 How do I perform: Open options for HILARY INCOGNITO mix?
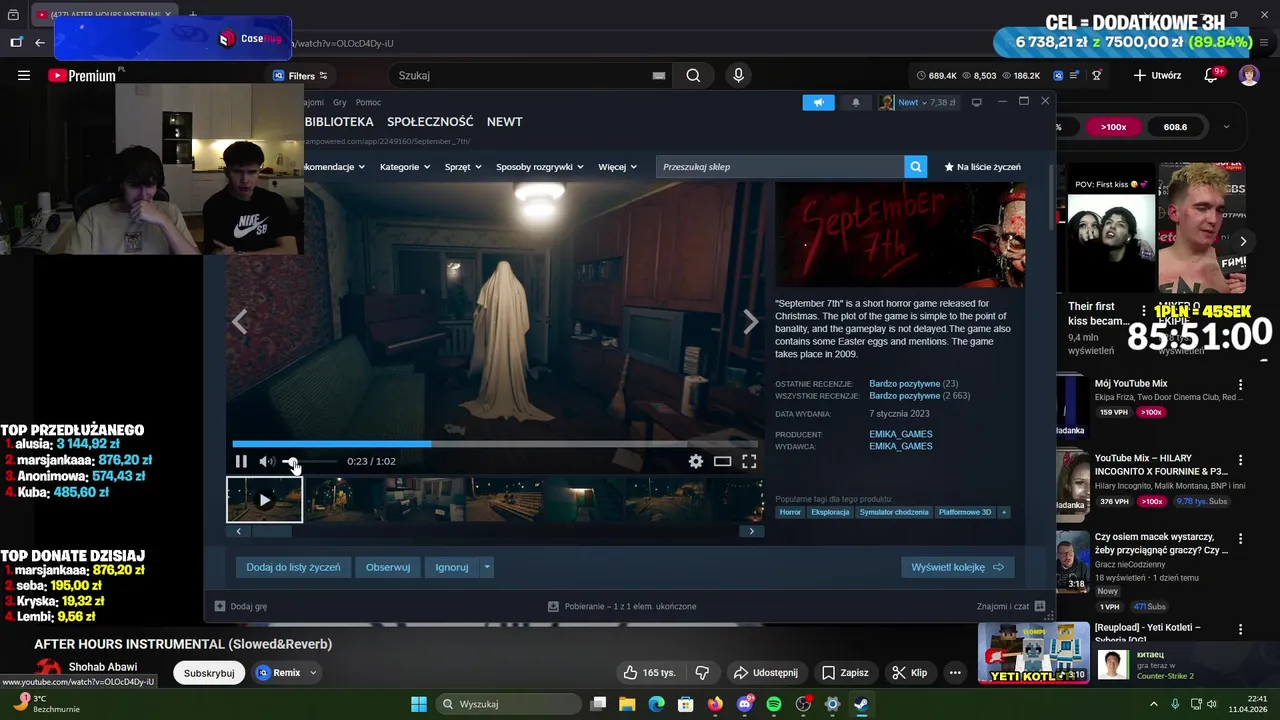pos(1240,461)
